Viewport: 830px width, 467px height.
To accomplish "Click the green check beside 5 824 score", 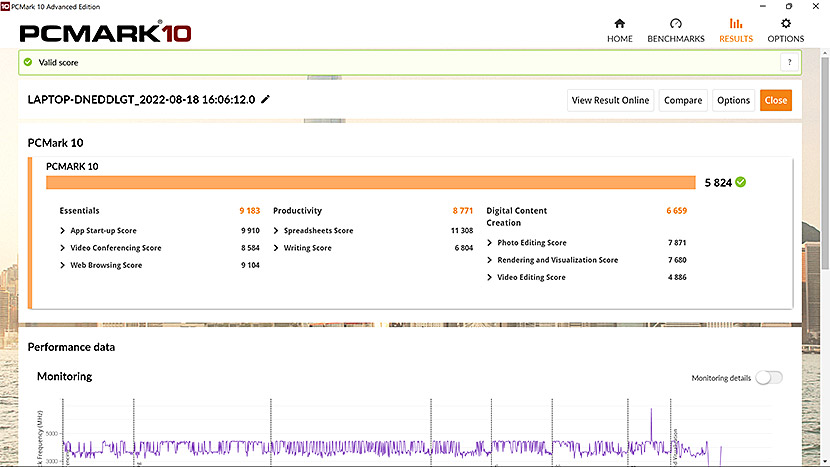I will pyautogui.click(x=740, y=182).
